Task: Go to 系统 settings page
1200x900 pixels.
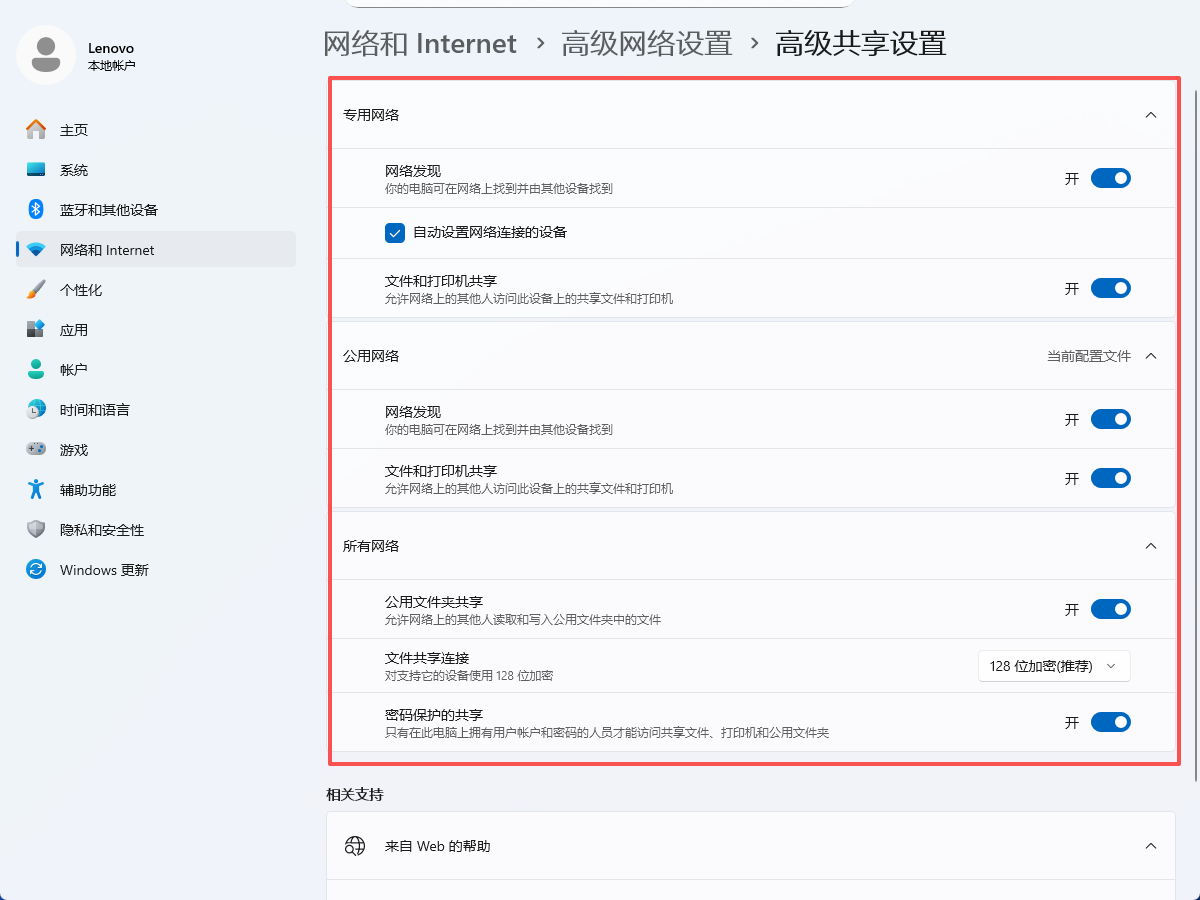Action: coord(74,170)
